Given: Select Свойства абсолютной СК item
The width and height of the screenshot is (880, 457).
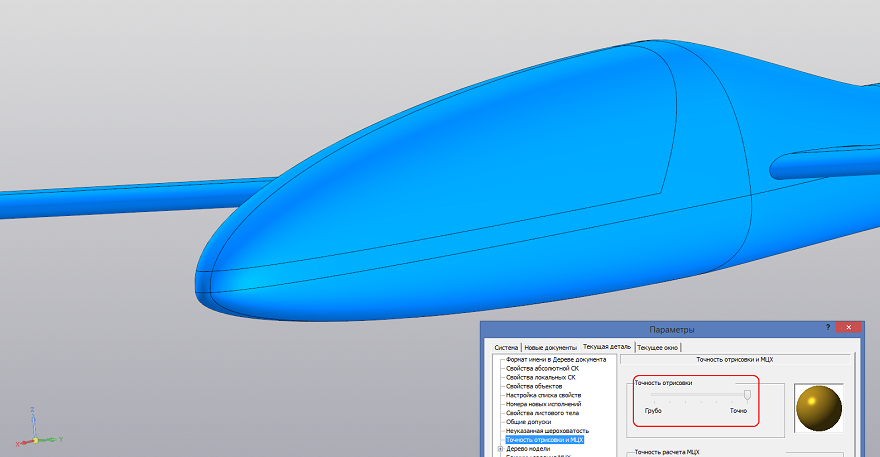Looking at the screenshot, I should point(542,368).
